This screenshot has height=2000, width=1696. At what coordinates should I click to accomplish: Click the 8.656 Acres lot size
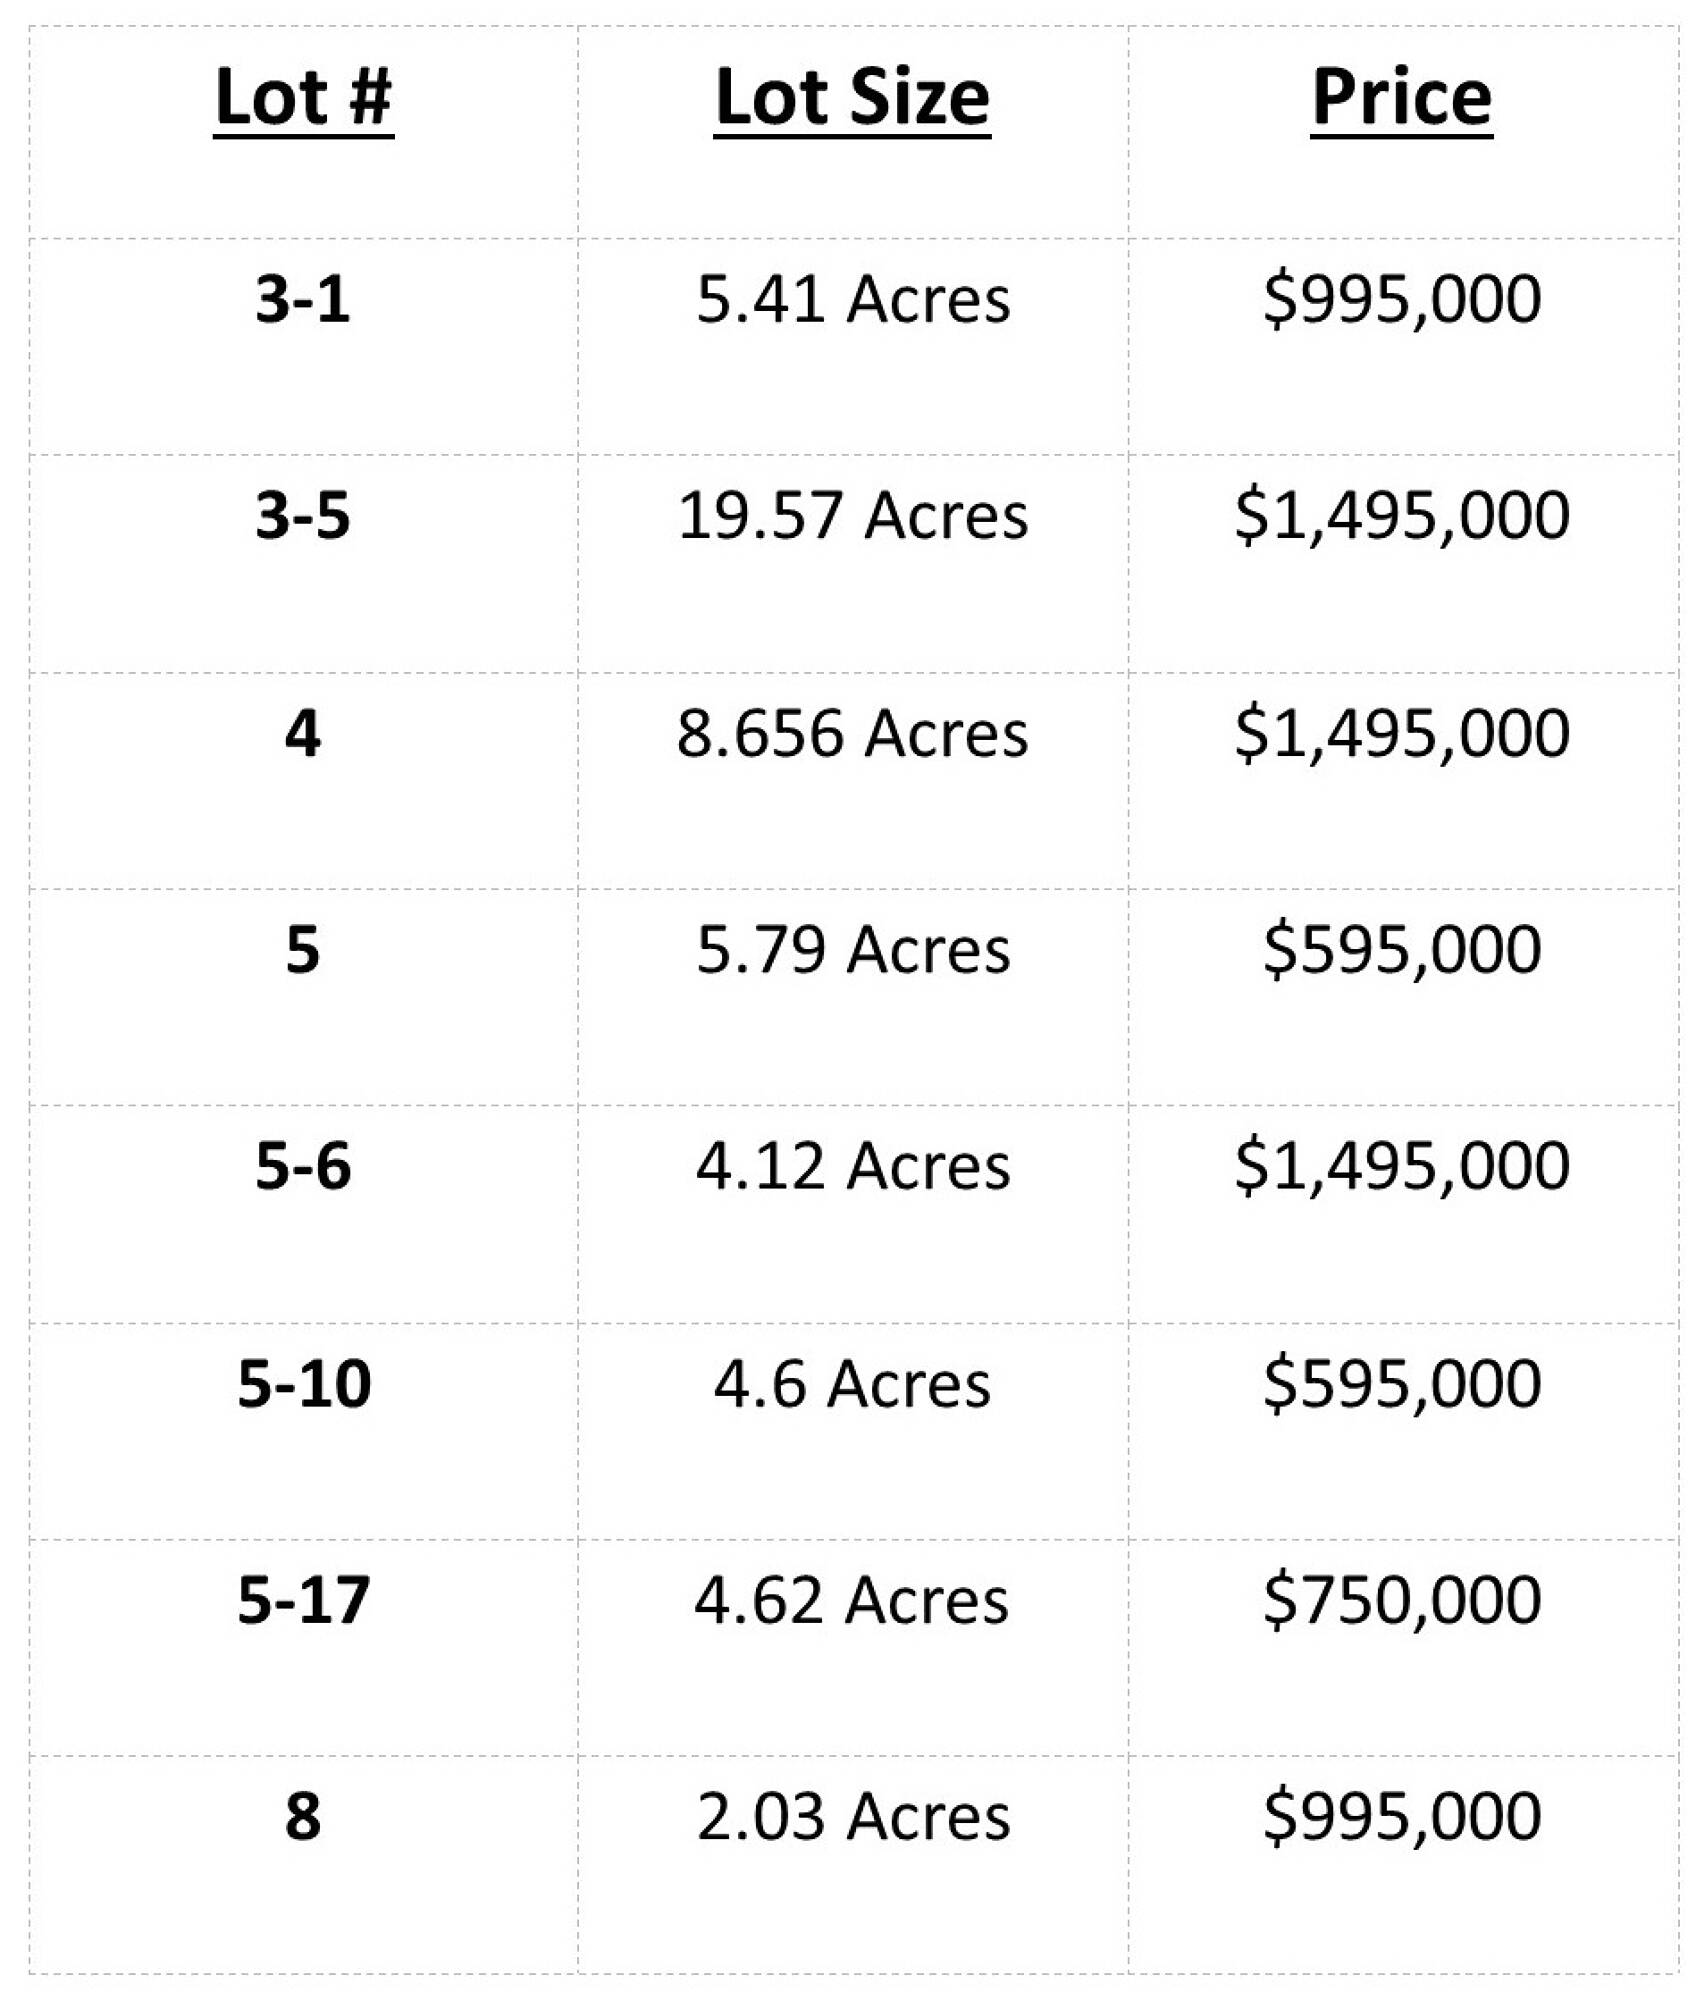coord(852,733)
